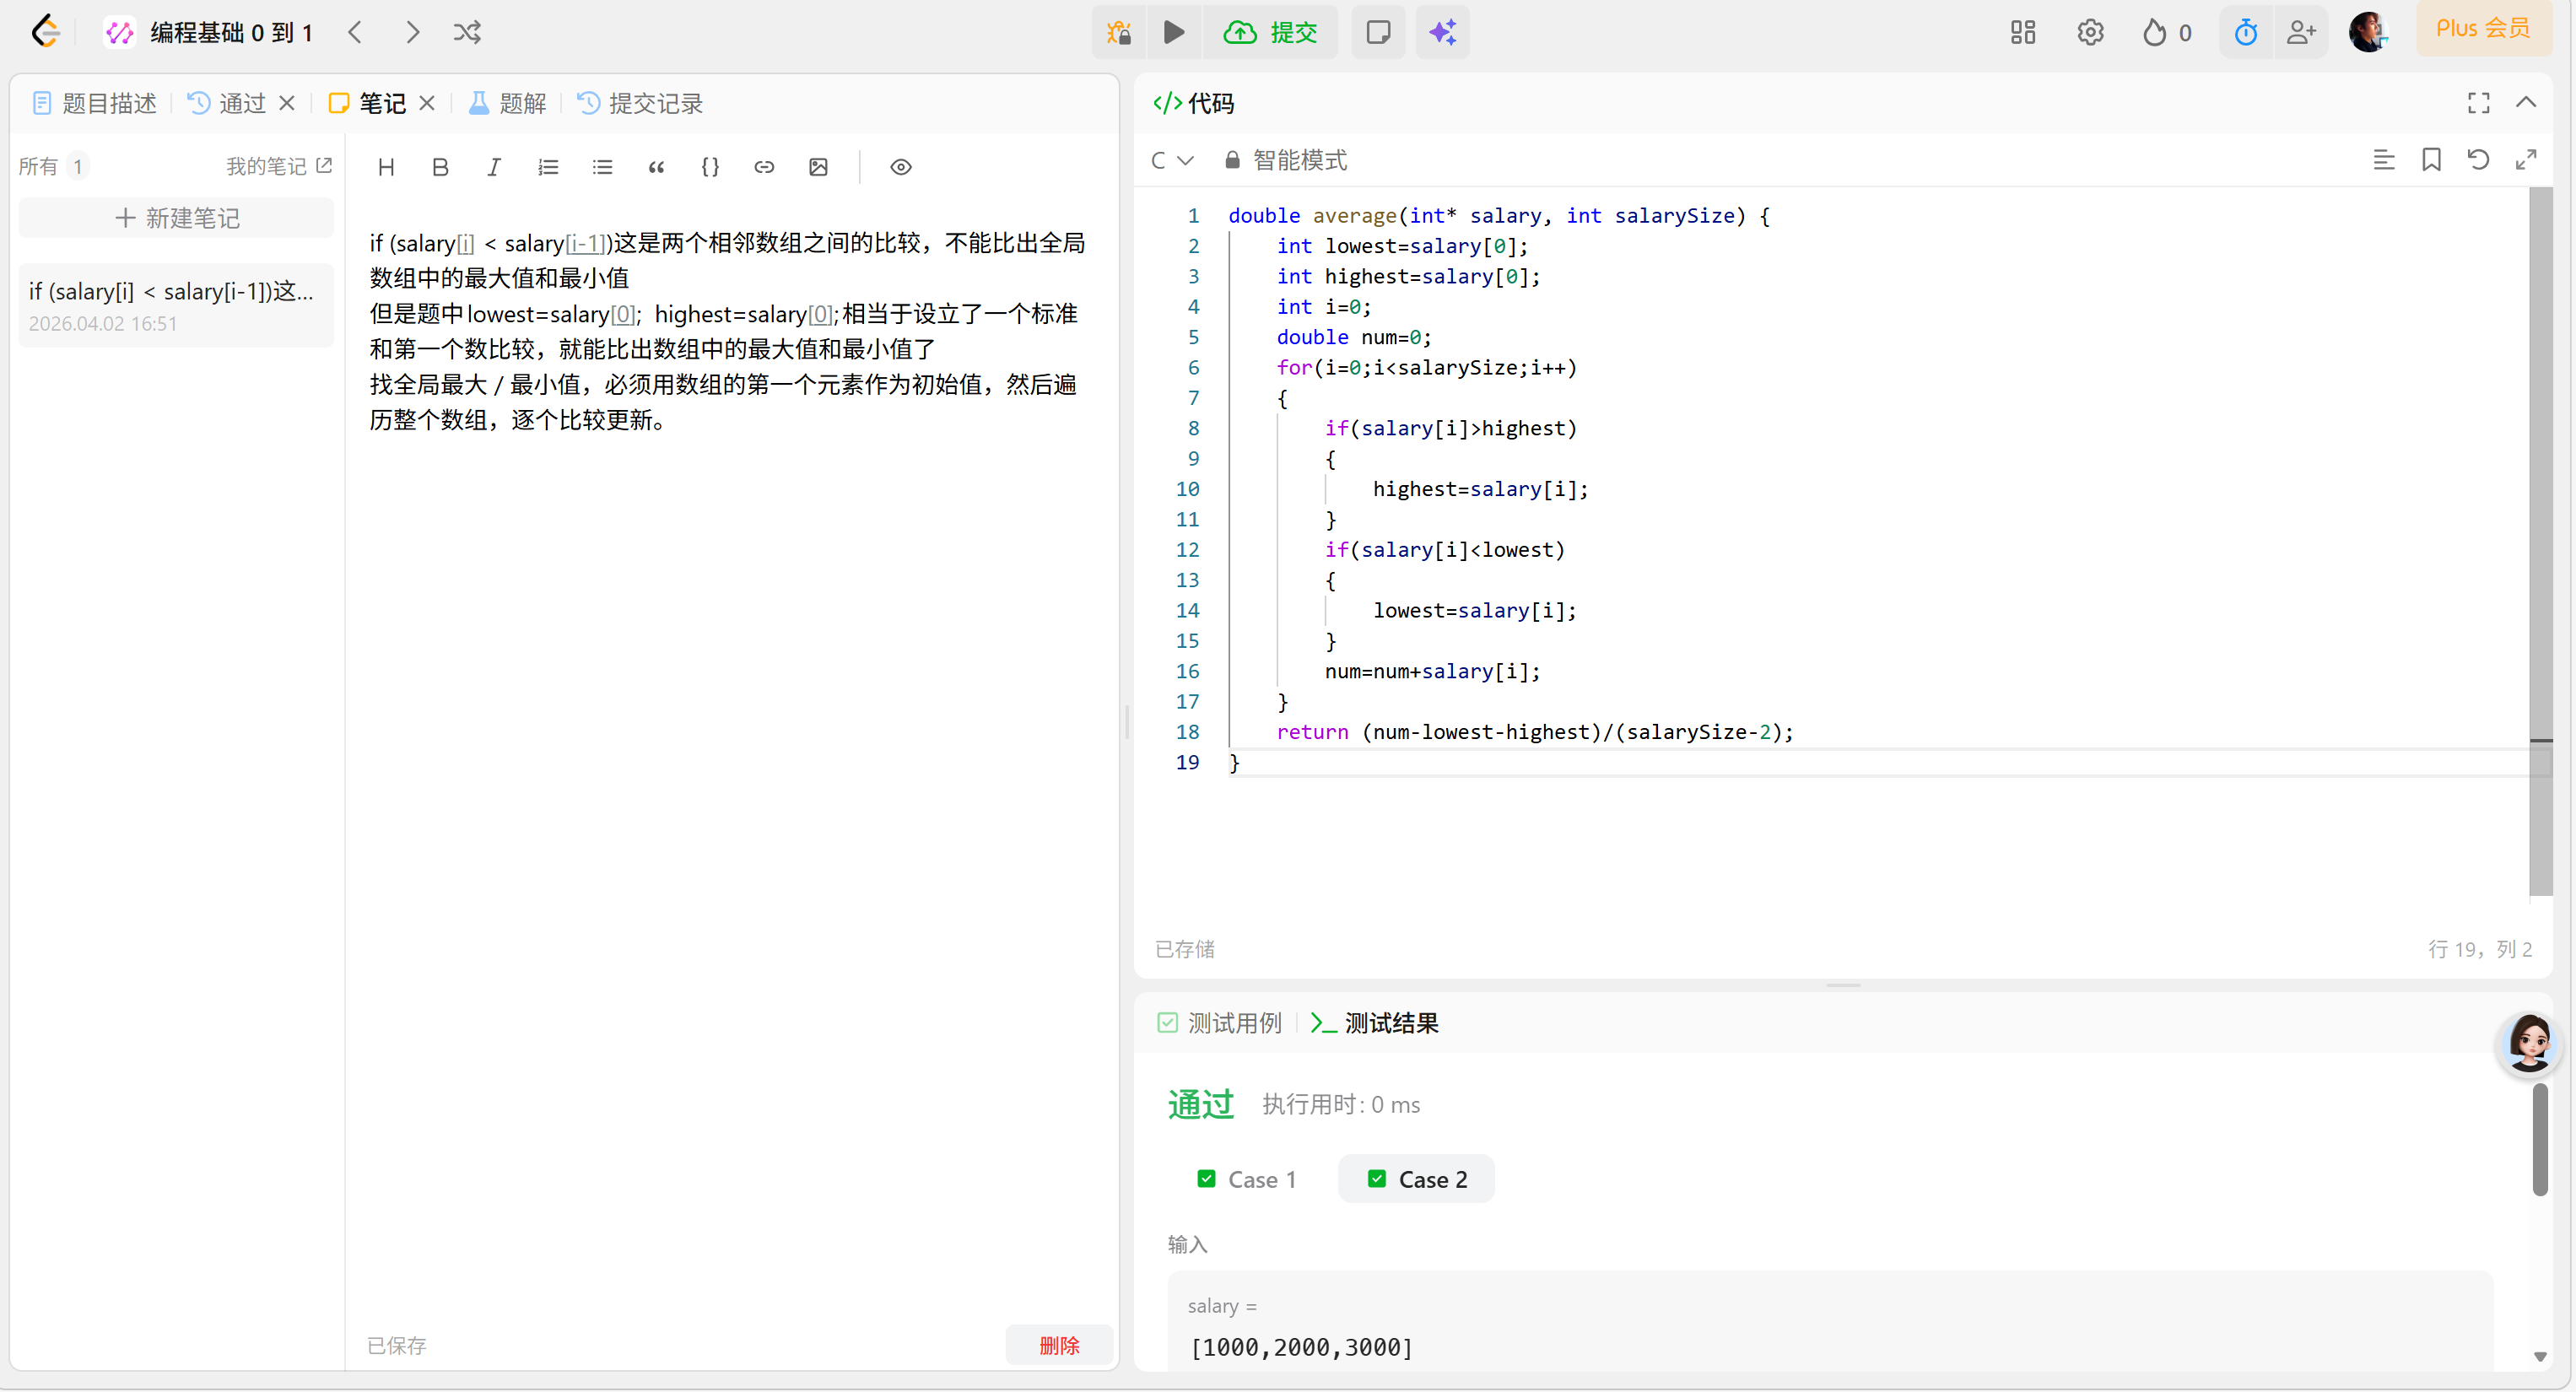Run the code with the play icon

pos(1173,32)
